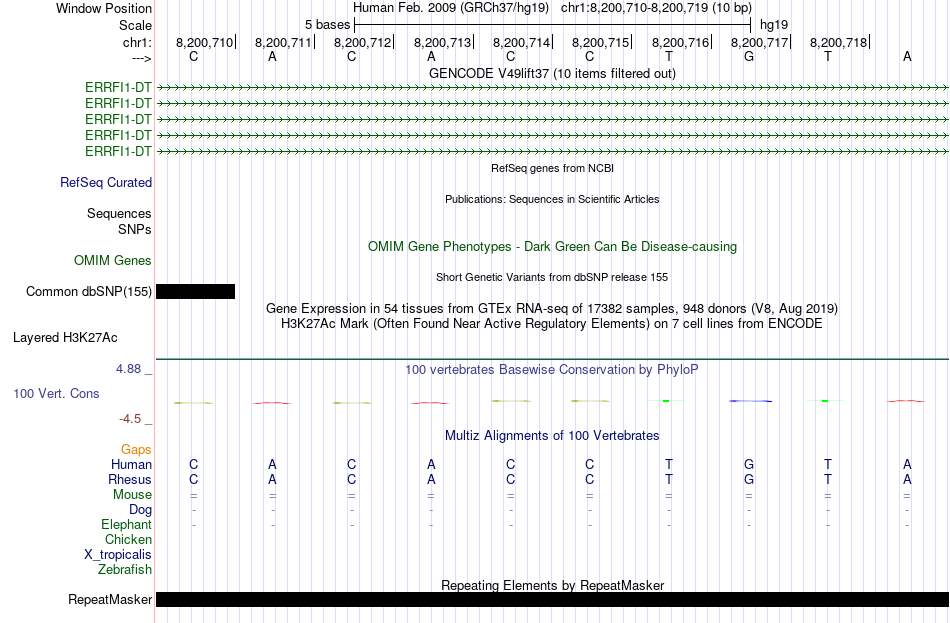Click the X_tropicalis species label
950x623 pixels.
point(118,555)
